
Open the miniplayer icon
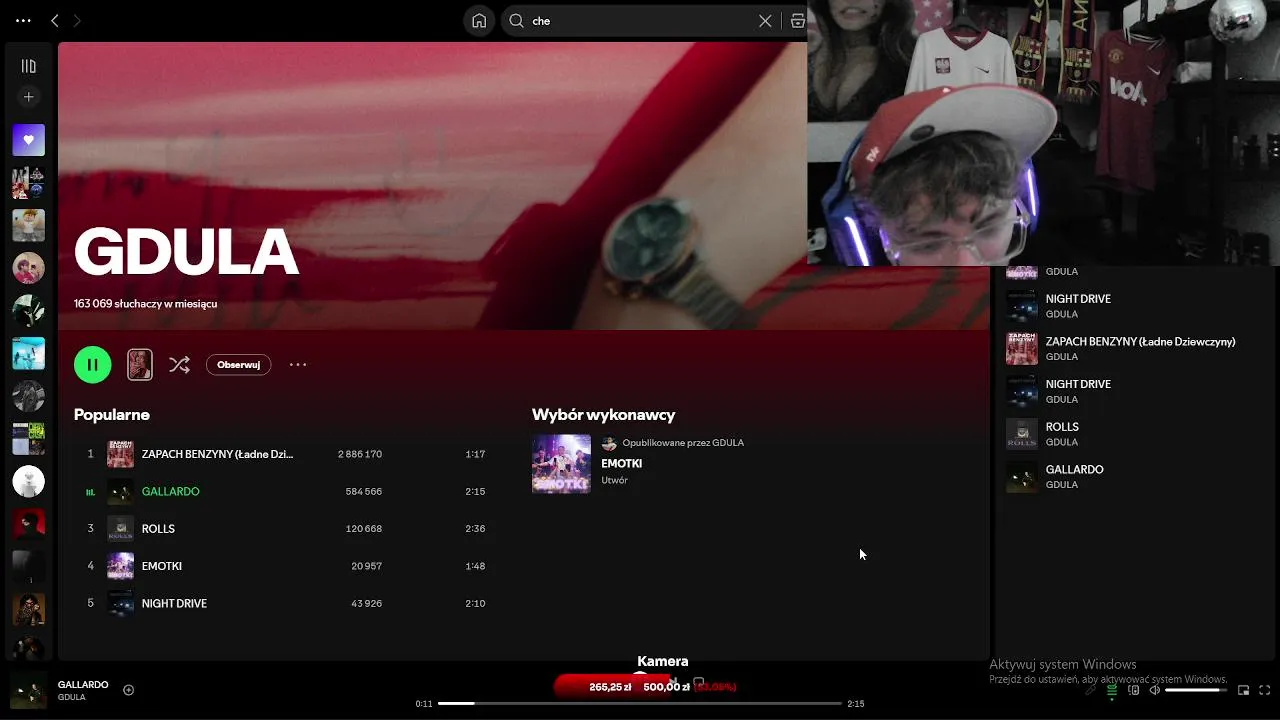coord(1243,690)
